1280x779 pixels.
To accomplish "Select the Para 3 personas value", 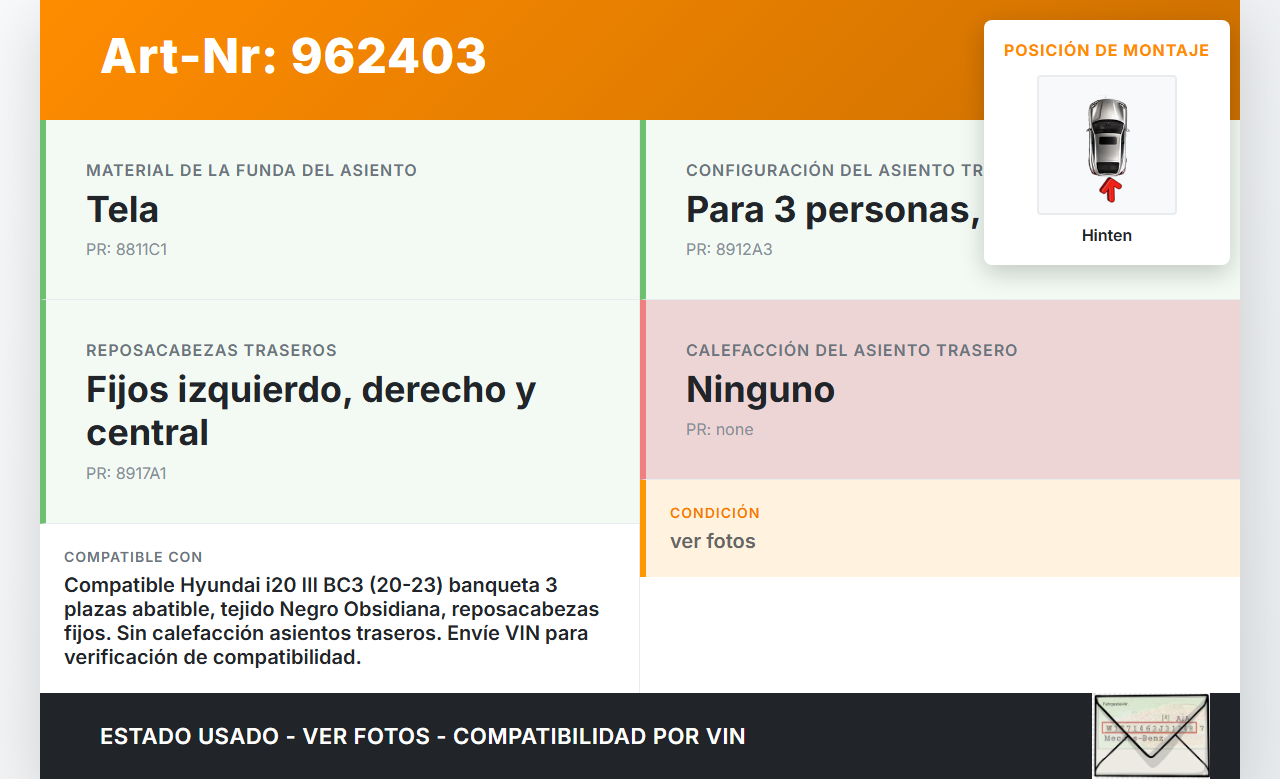I will (833, 209).
